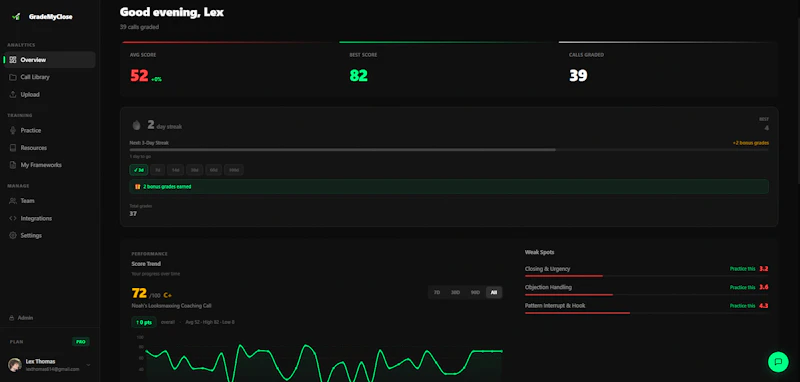Click Practice this for Pattern Interrupt & Hook

(x=742, y=305)
